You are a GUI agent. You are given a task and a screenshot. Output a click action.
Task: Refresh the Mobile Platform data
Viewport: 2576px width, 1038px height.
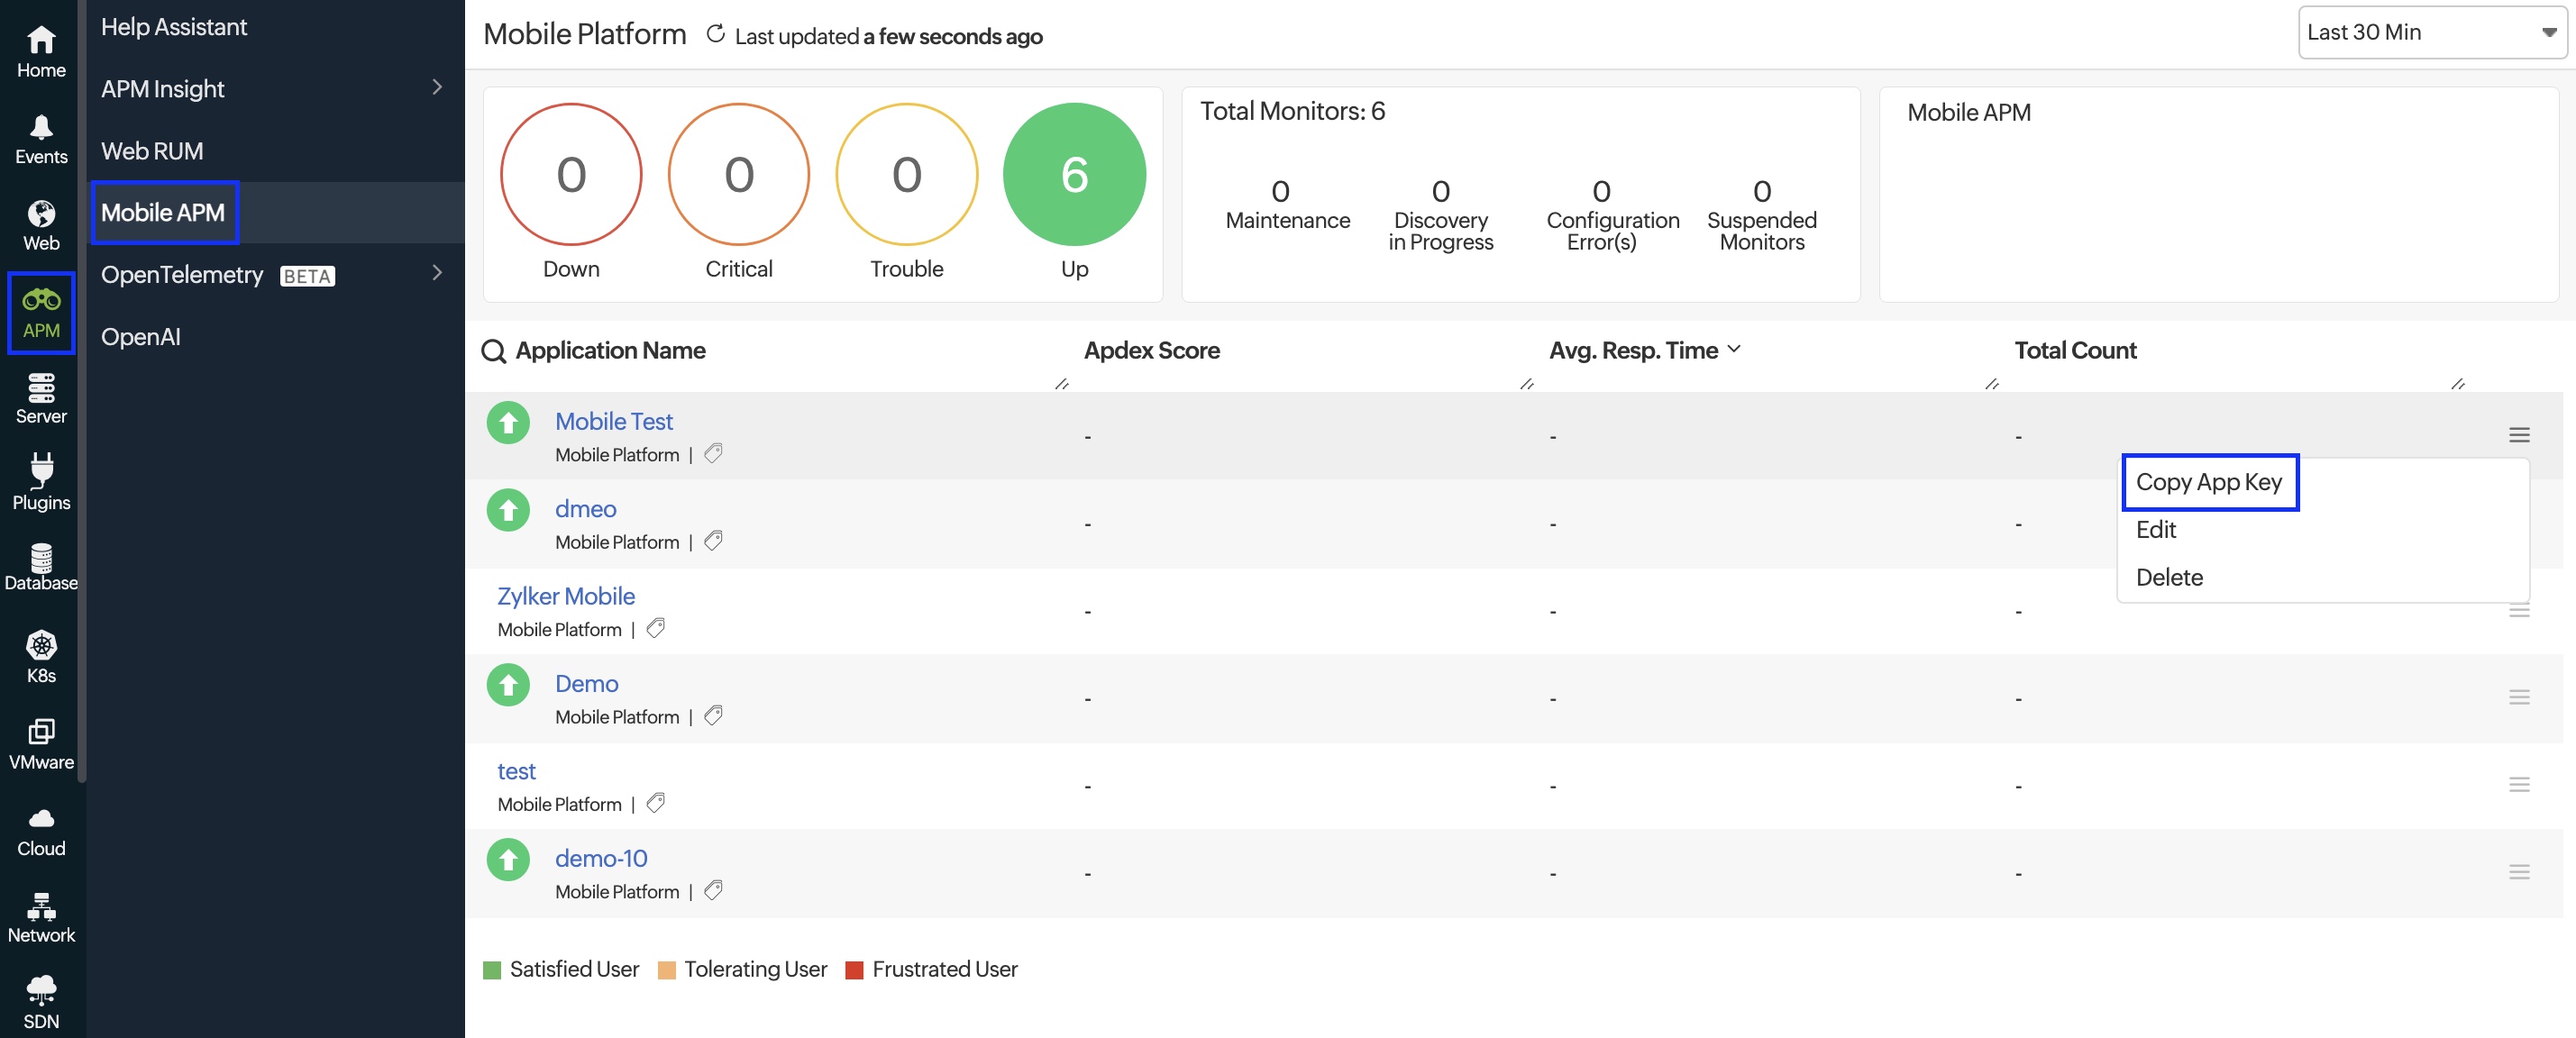coord(714,33)
